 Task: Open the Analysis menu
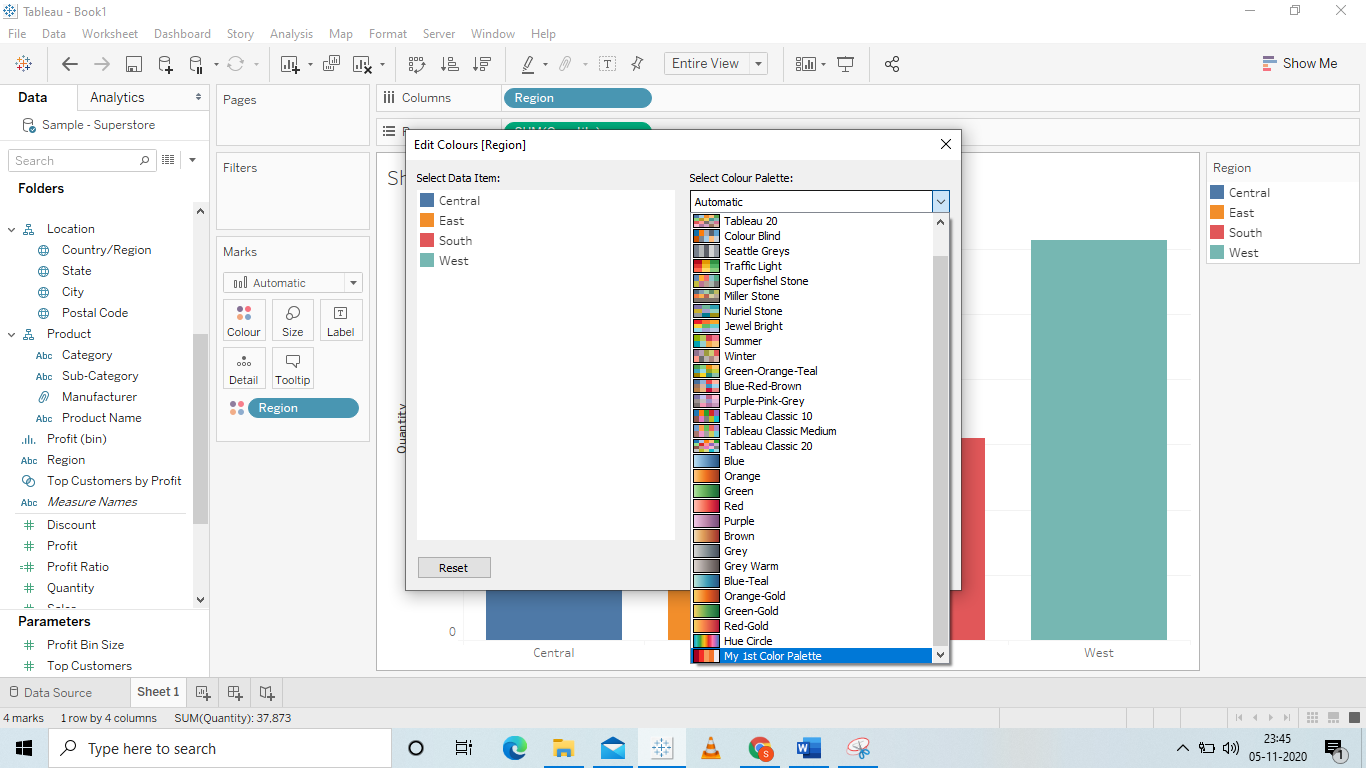(x=291, y=34)
